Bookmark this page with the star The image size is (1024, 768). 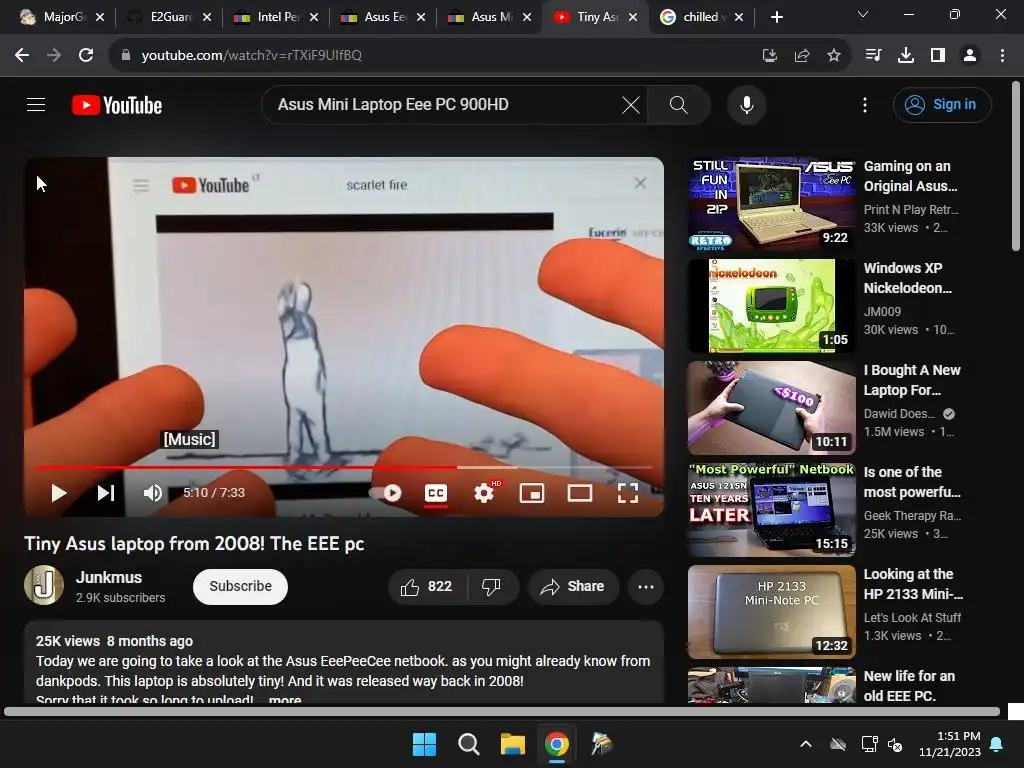coord(834,56)
